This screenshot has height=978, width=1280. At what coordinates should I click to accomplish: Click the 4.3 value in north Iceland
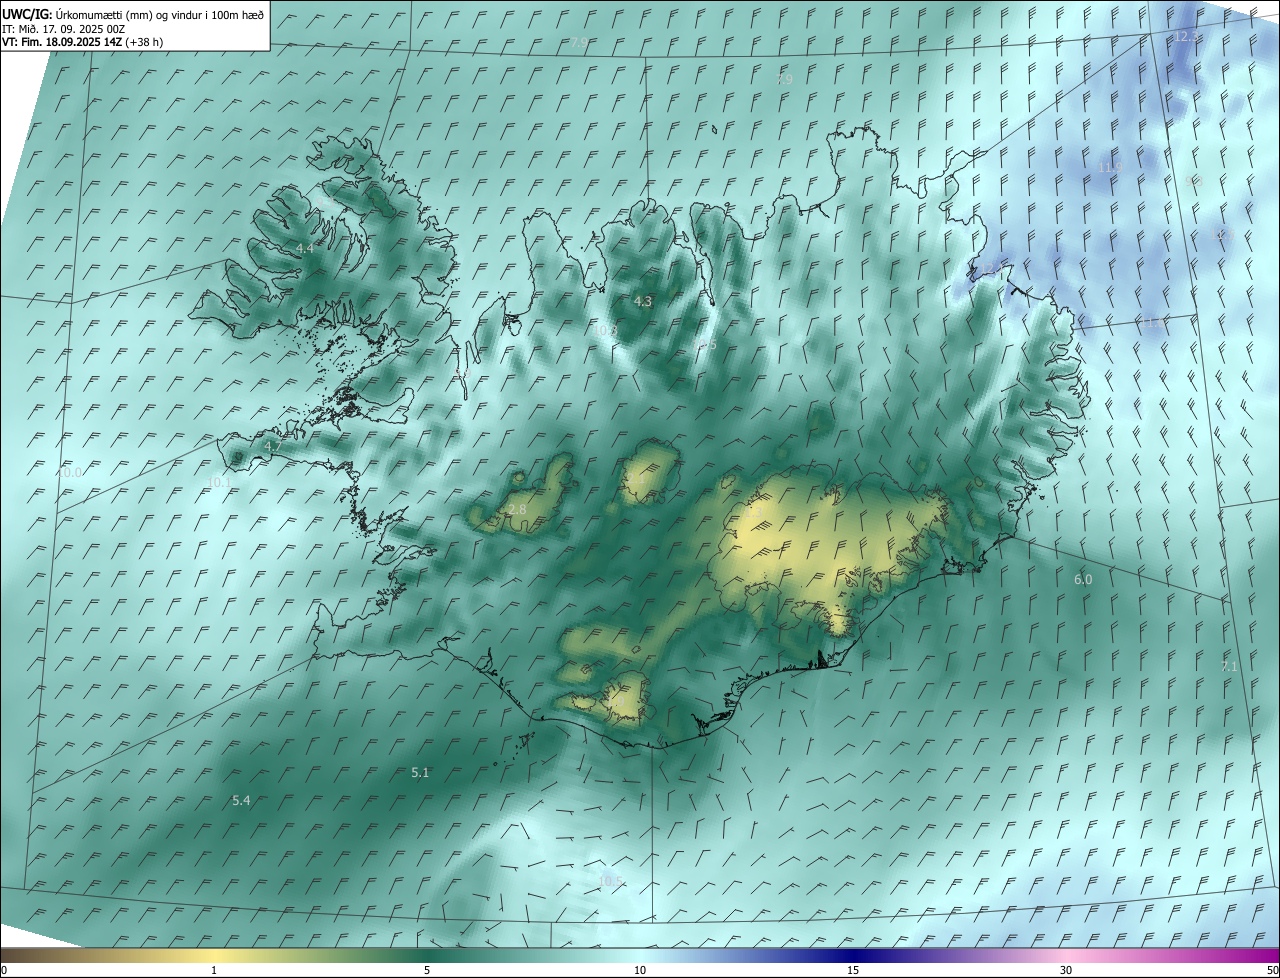[643, 301]
